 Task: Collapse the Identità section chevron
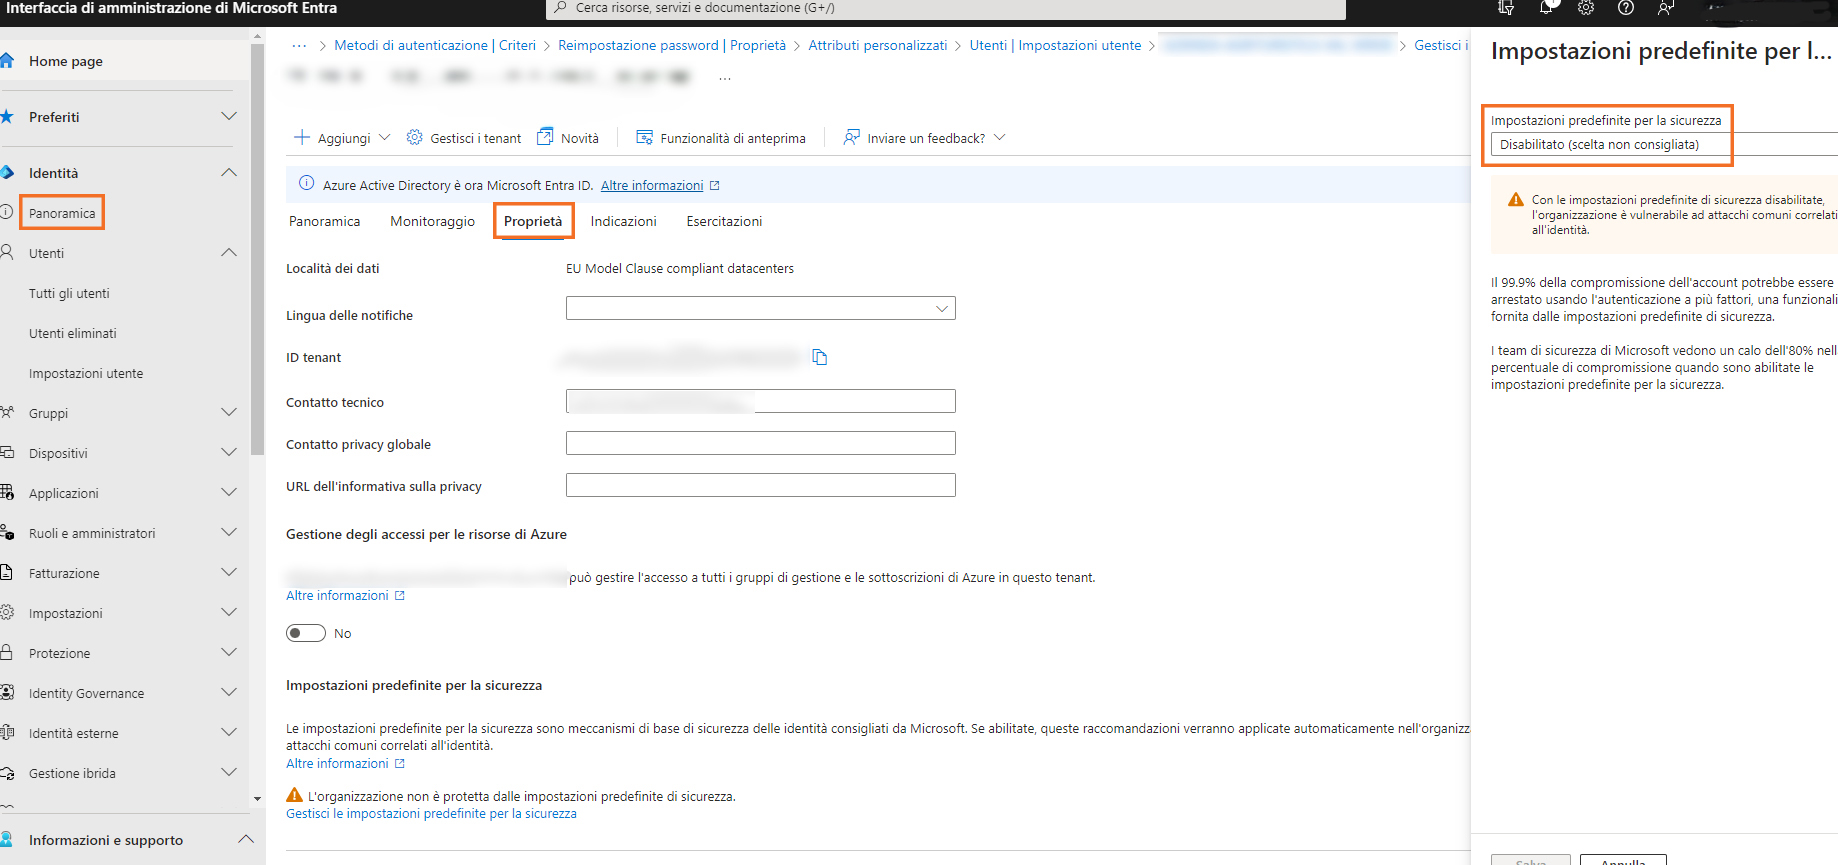pos(229,173)
